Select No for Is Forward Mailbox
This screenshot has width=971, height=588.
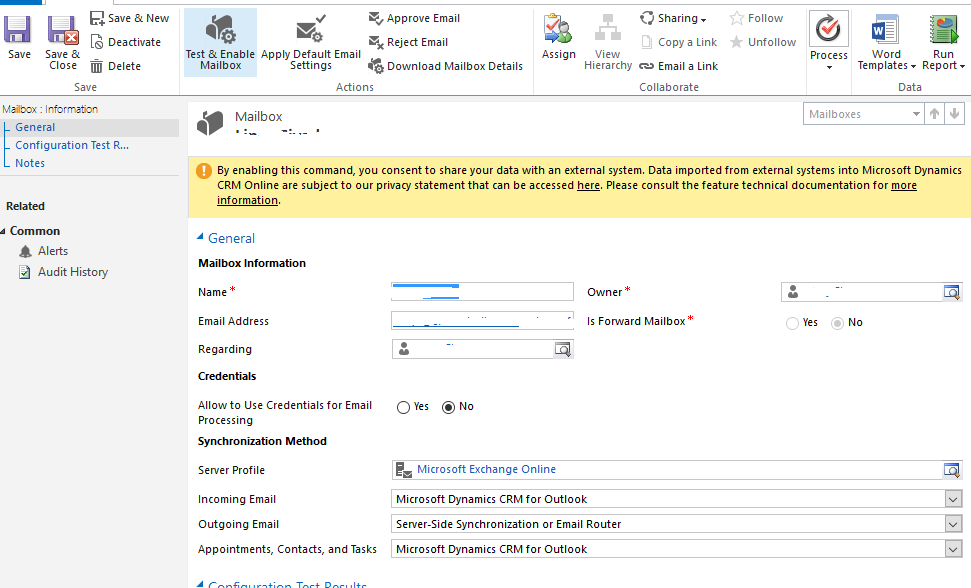point(837,323)
